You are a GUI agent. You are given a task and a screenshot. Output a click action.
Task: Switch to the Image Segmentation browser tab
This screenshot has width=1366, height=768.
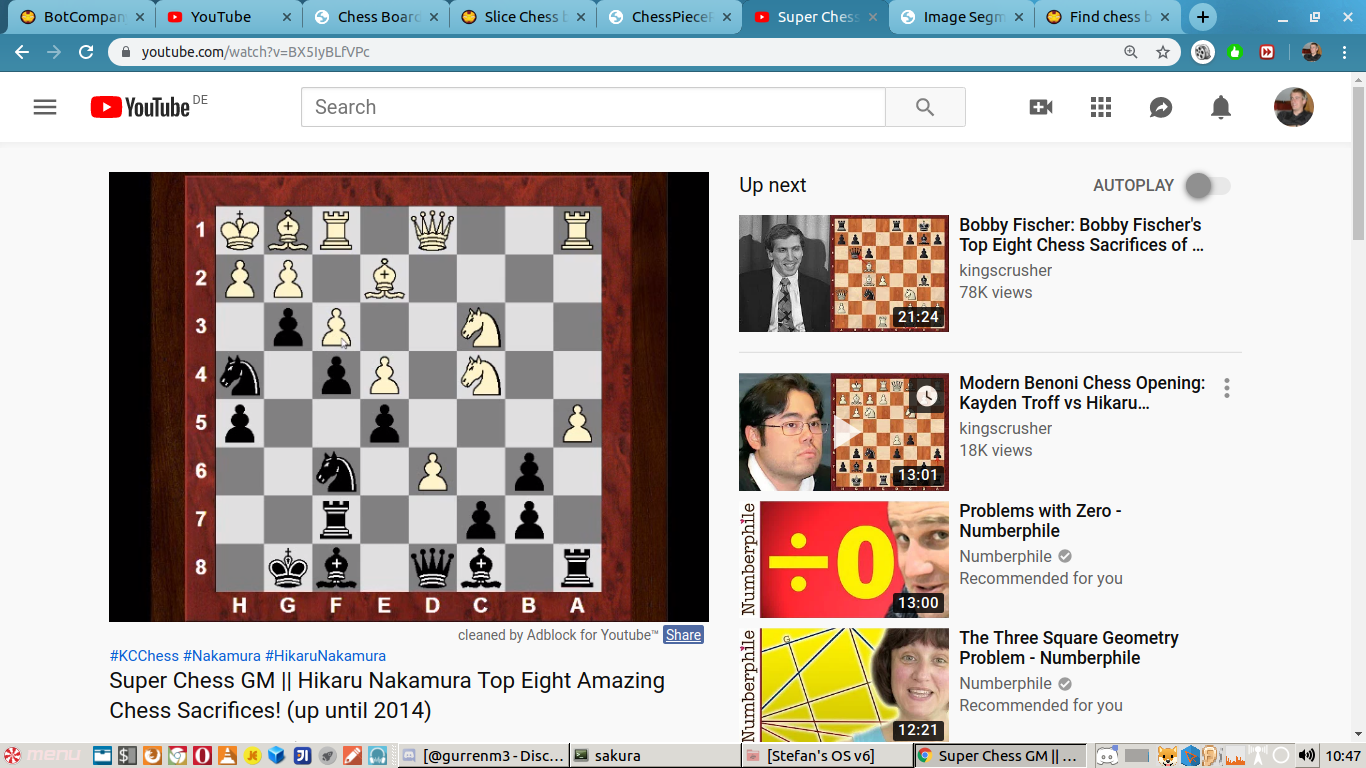[x=961, y=17]
